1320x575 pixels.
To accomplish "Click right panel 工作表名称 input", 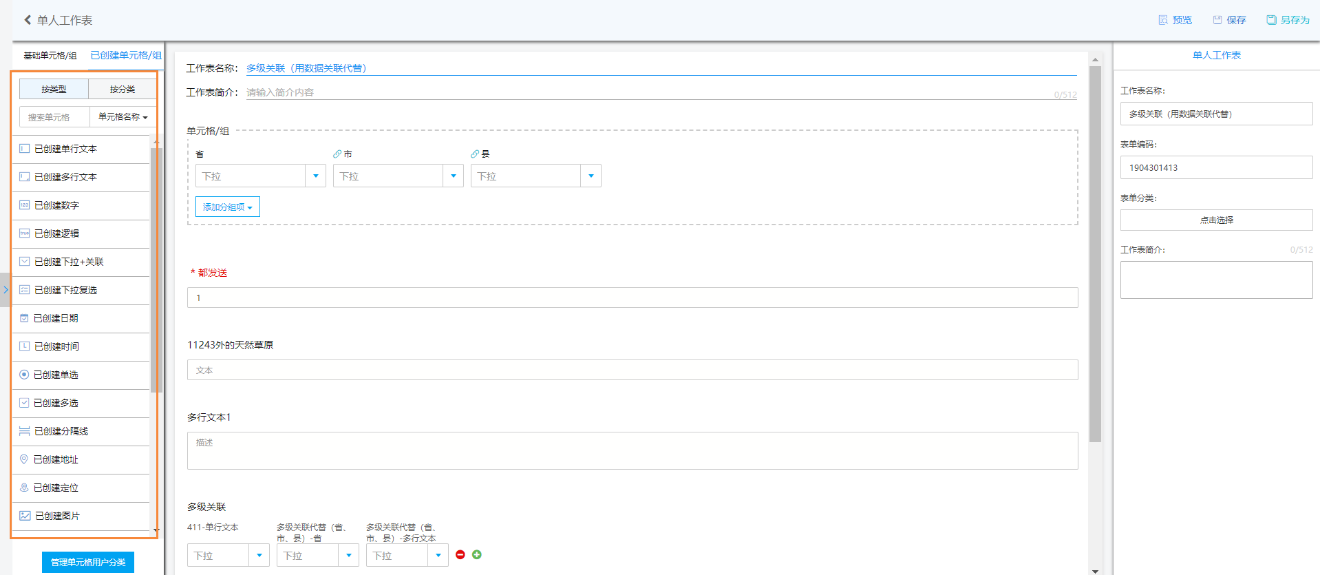I will tap(1216, 114).
